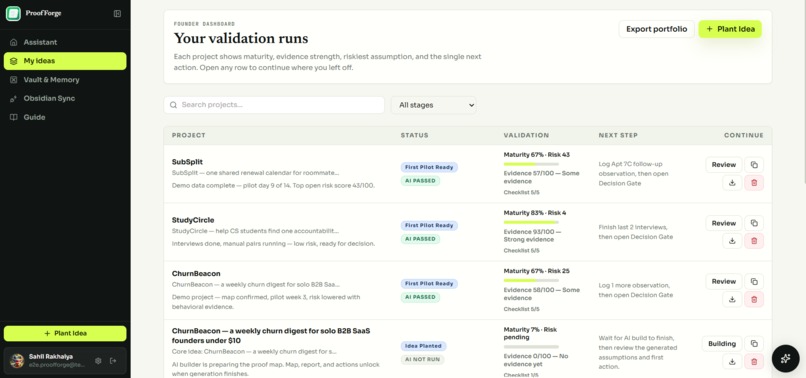Click the SubSplit maturity progress bar
Screen dimensions: 806x378
point(531,164)
